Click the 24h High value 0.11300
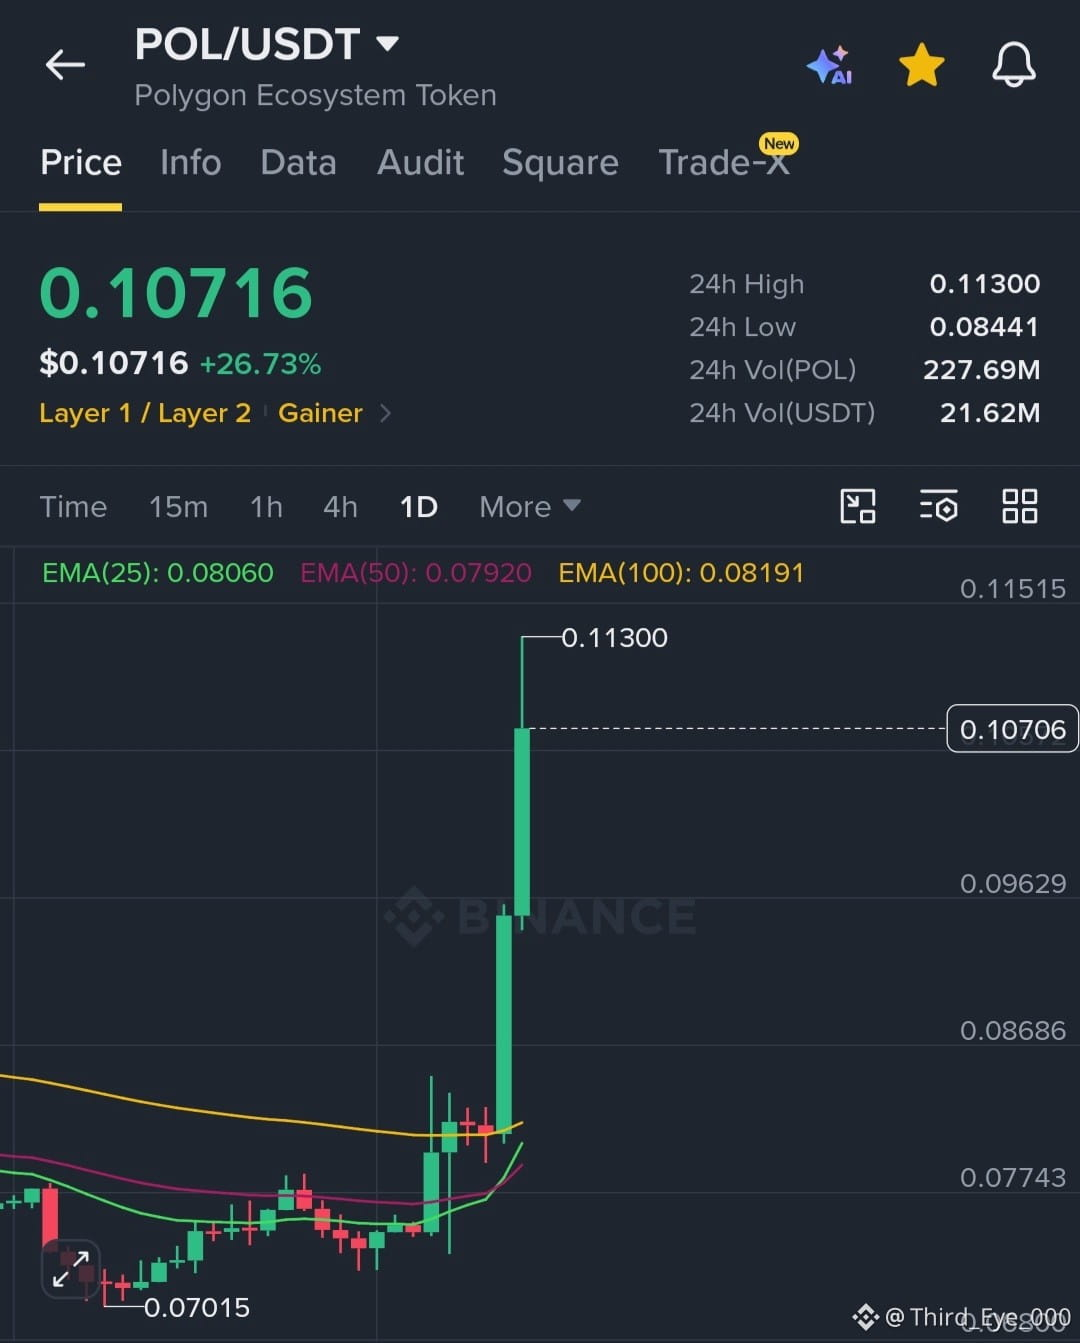Image resolution: width=1080 pixels, height=1343 pixels. (985, 284)
